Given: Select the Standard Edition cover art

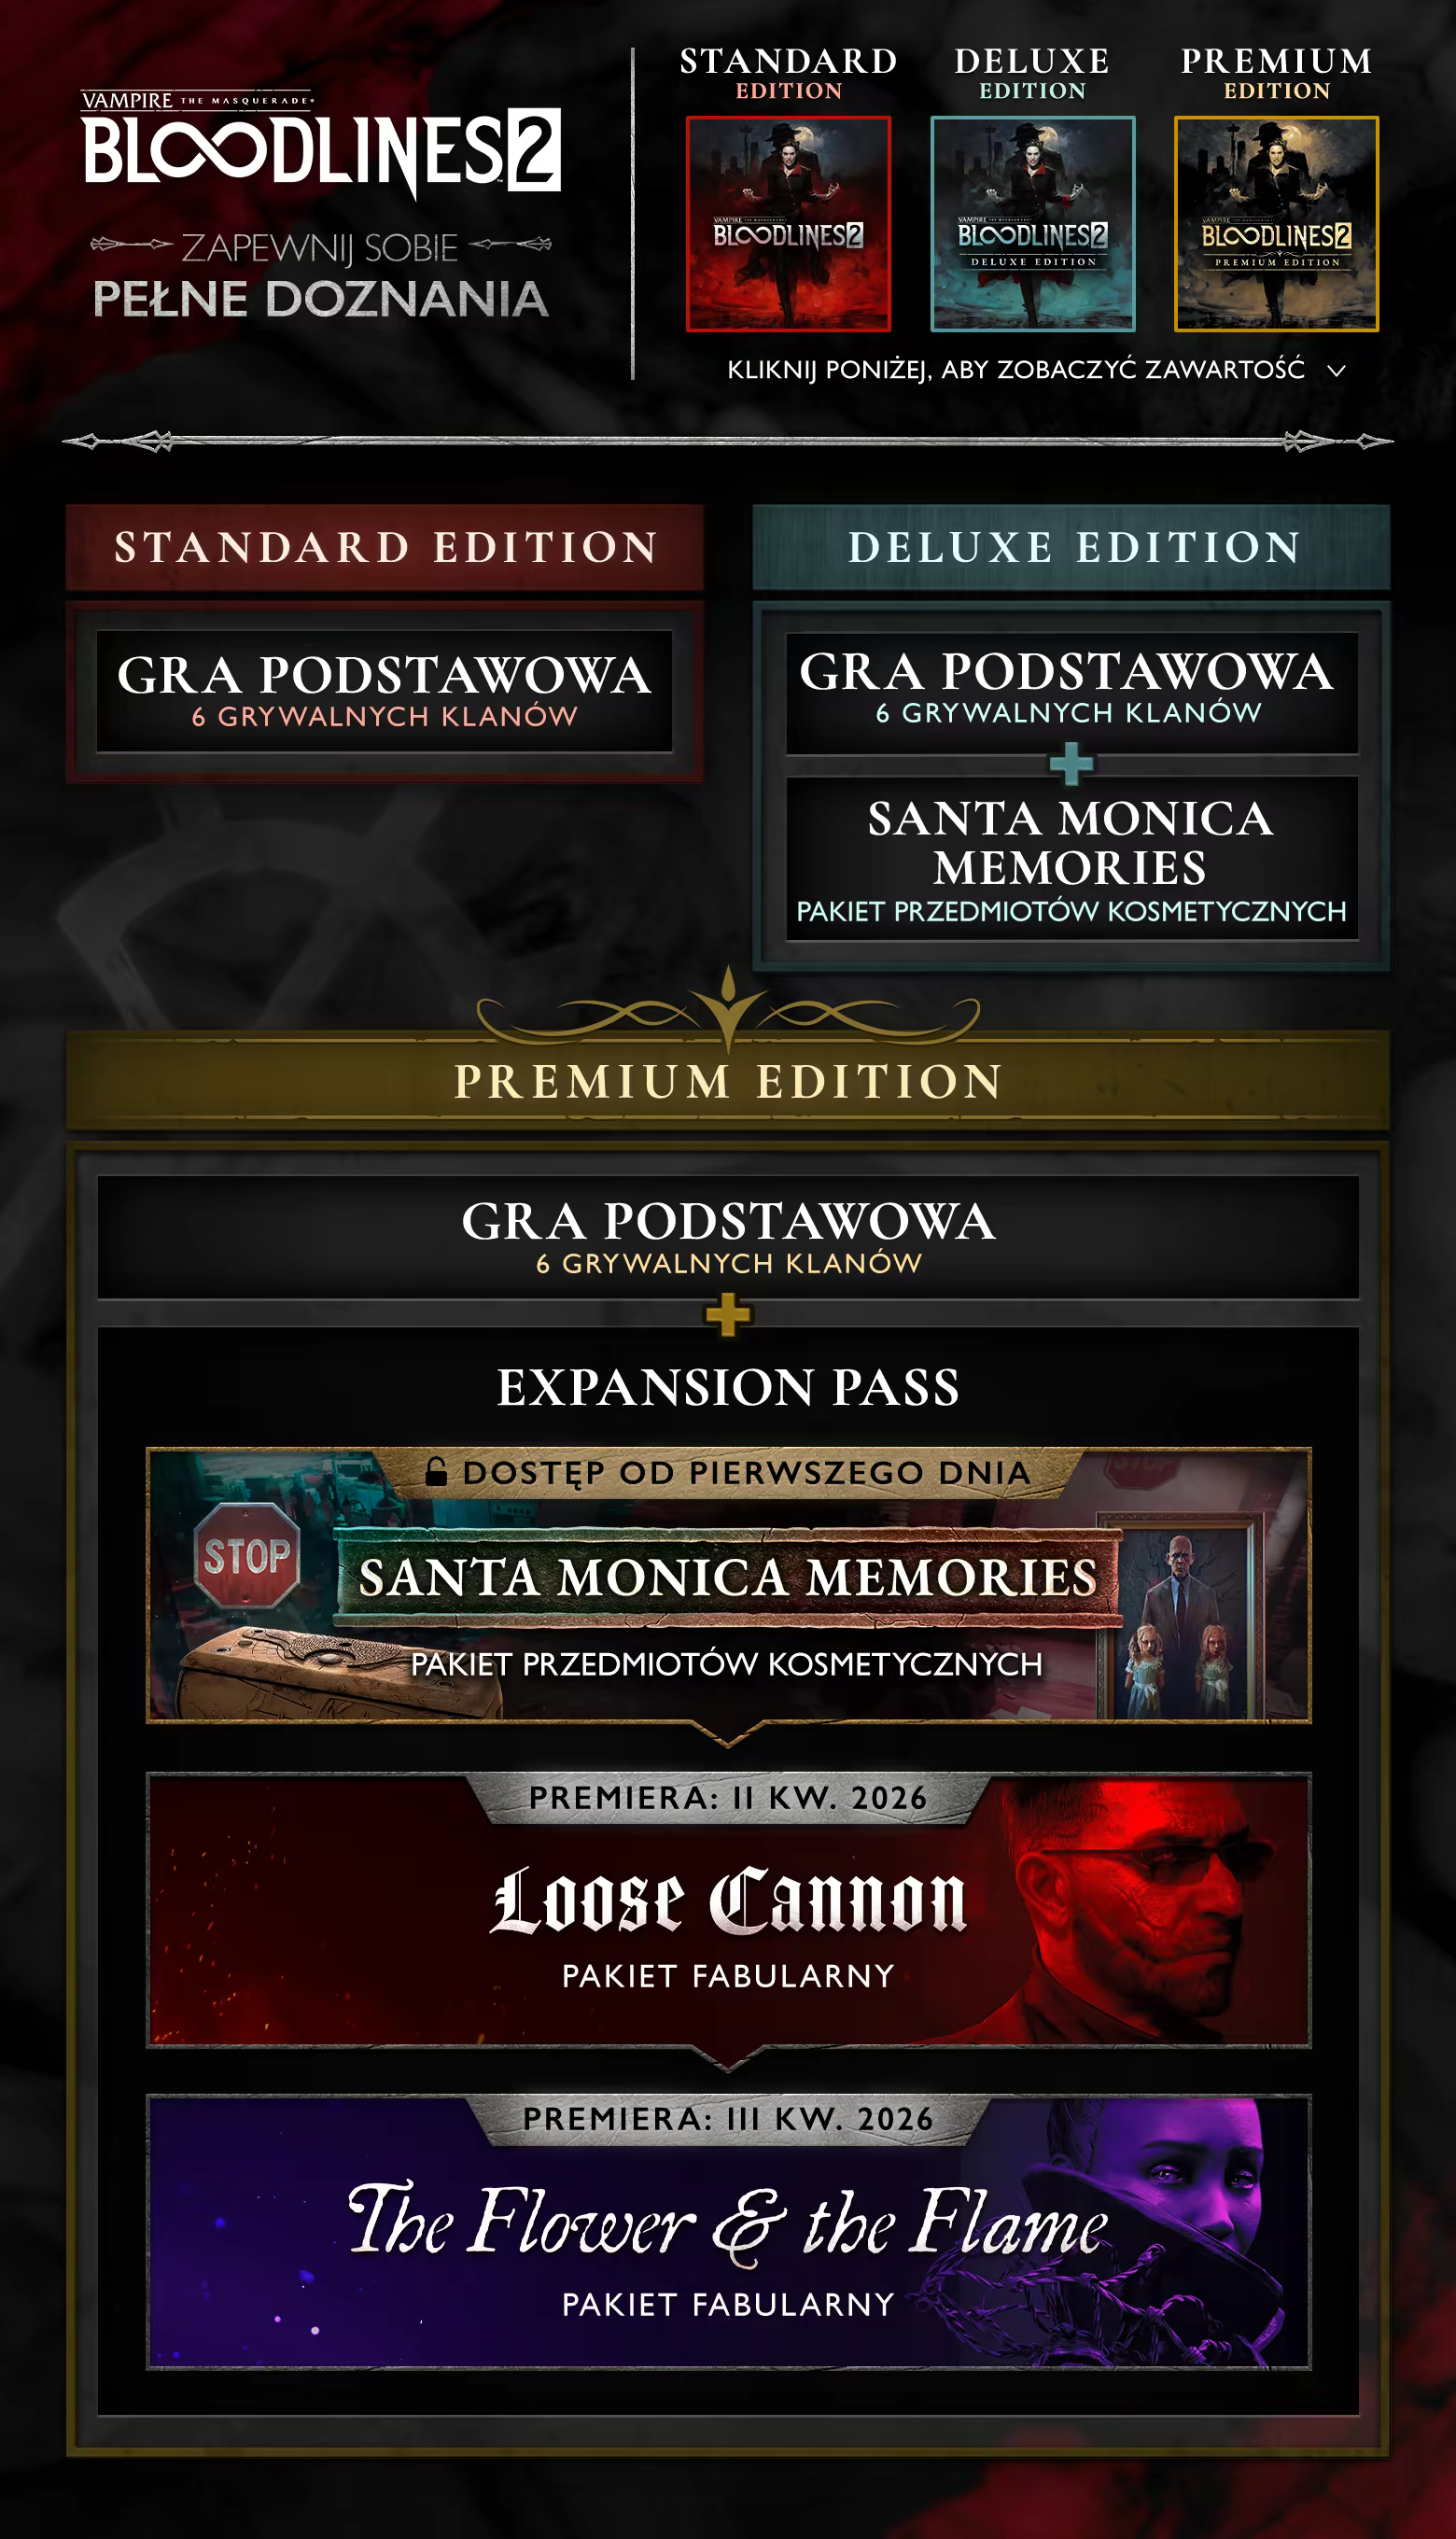Looking at the screenshot, I should click(x=788, y=224).
